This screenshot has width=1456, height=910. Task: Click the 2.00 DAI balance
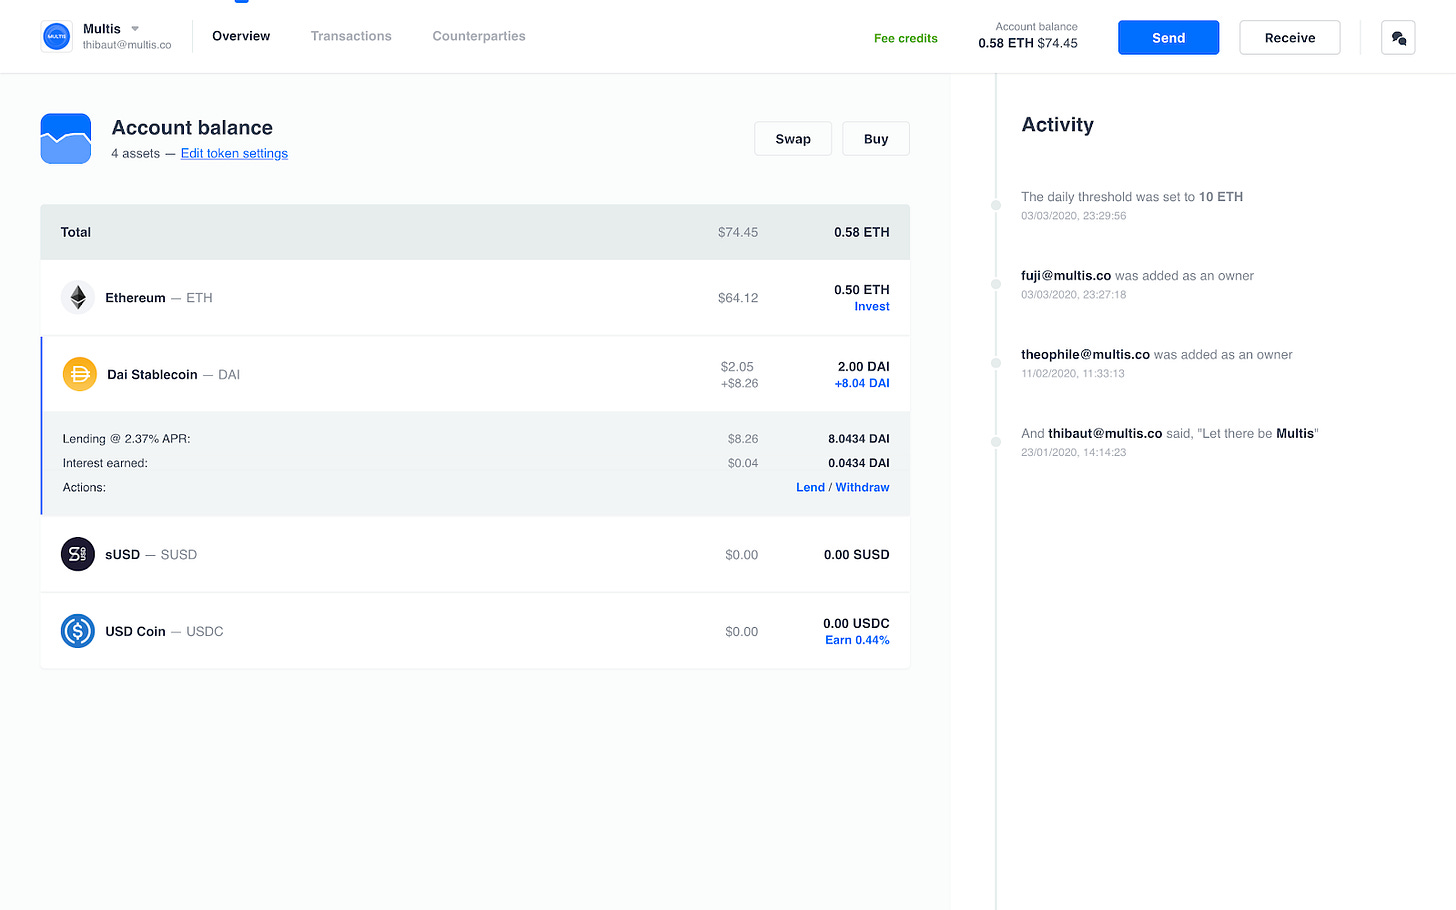click(864, 367)
